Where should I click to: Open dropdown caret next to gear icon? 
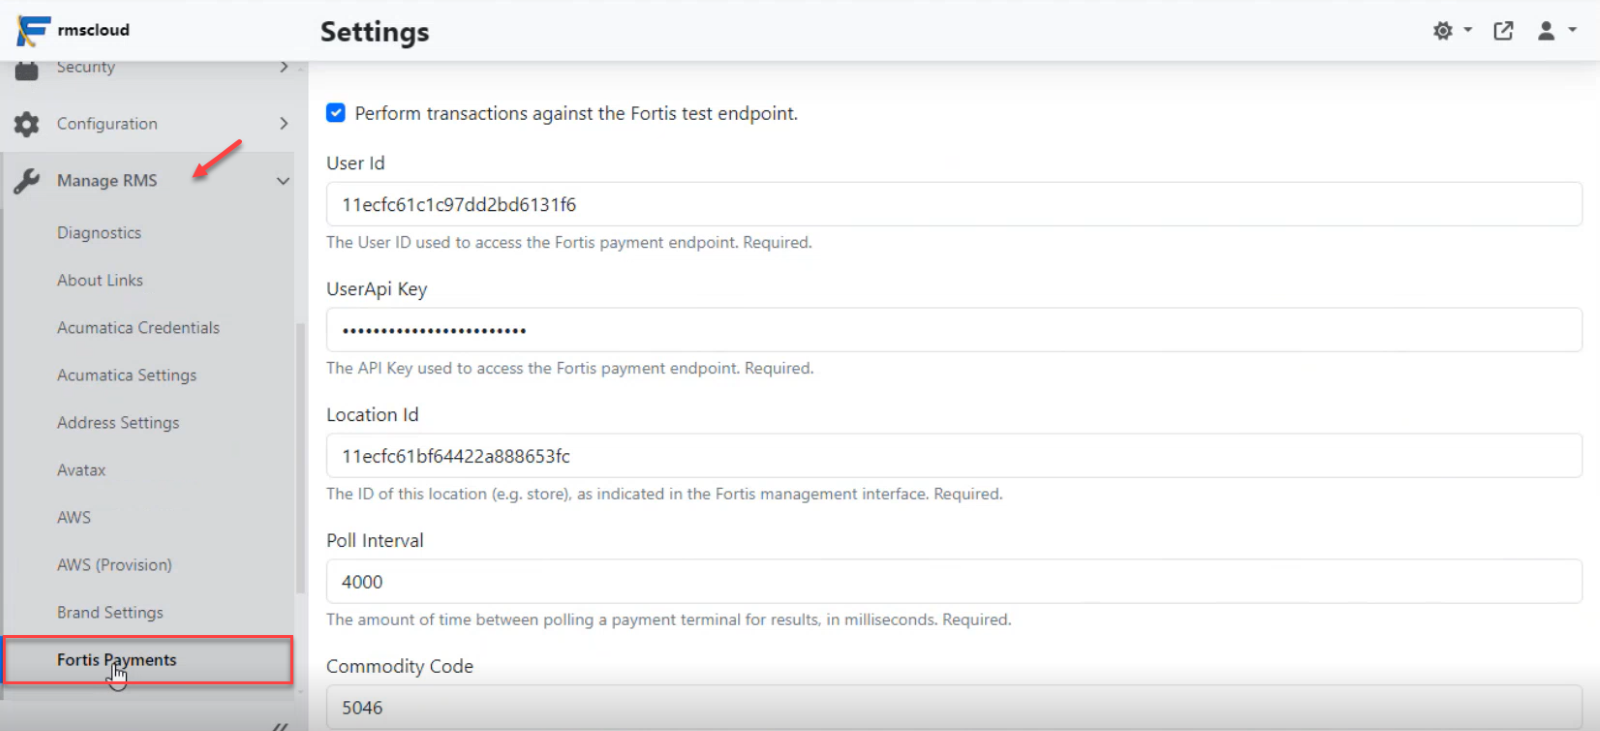tap(1468, 30)
